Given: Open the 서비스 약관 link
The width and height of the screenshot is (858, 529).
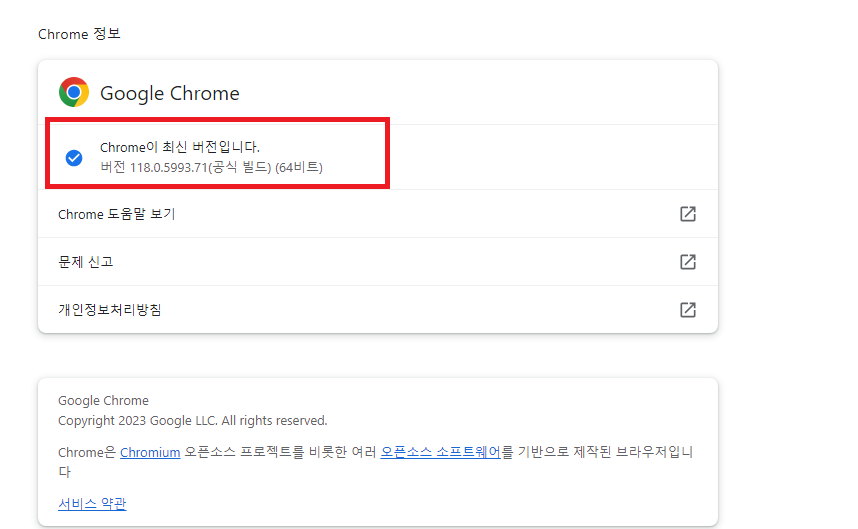Looking at the screenshot, I should click(x=92, y=503).
